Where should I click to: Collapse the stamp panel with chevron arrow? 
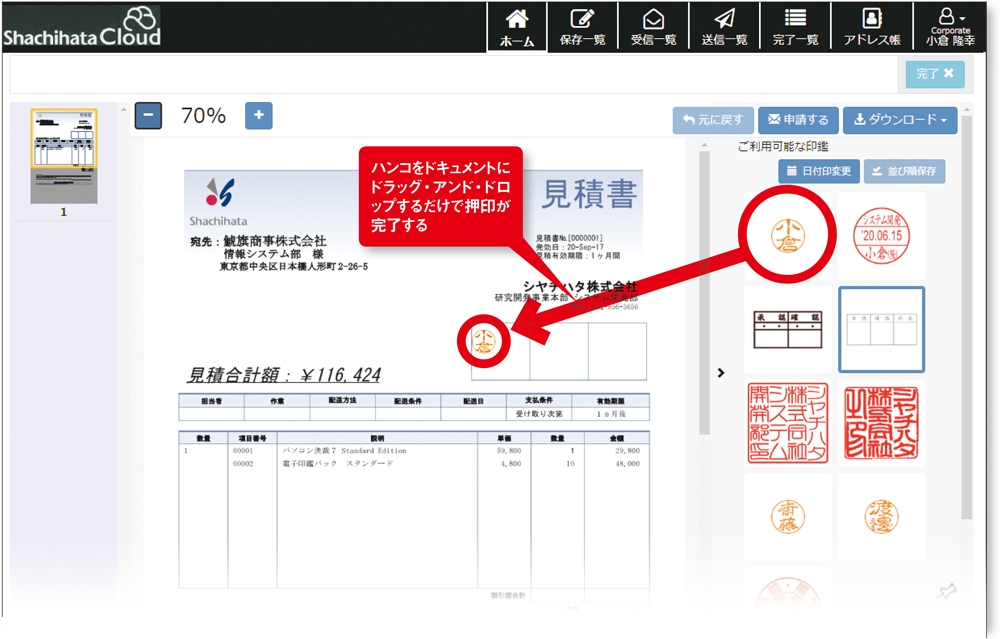[x=721, y=373]
